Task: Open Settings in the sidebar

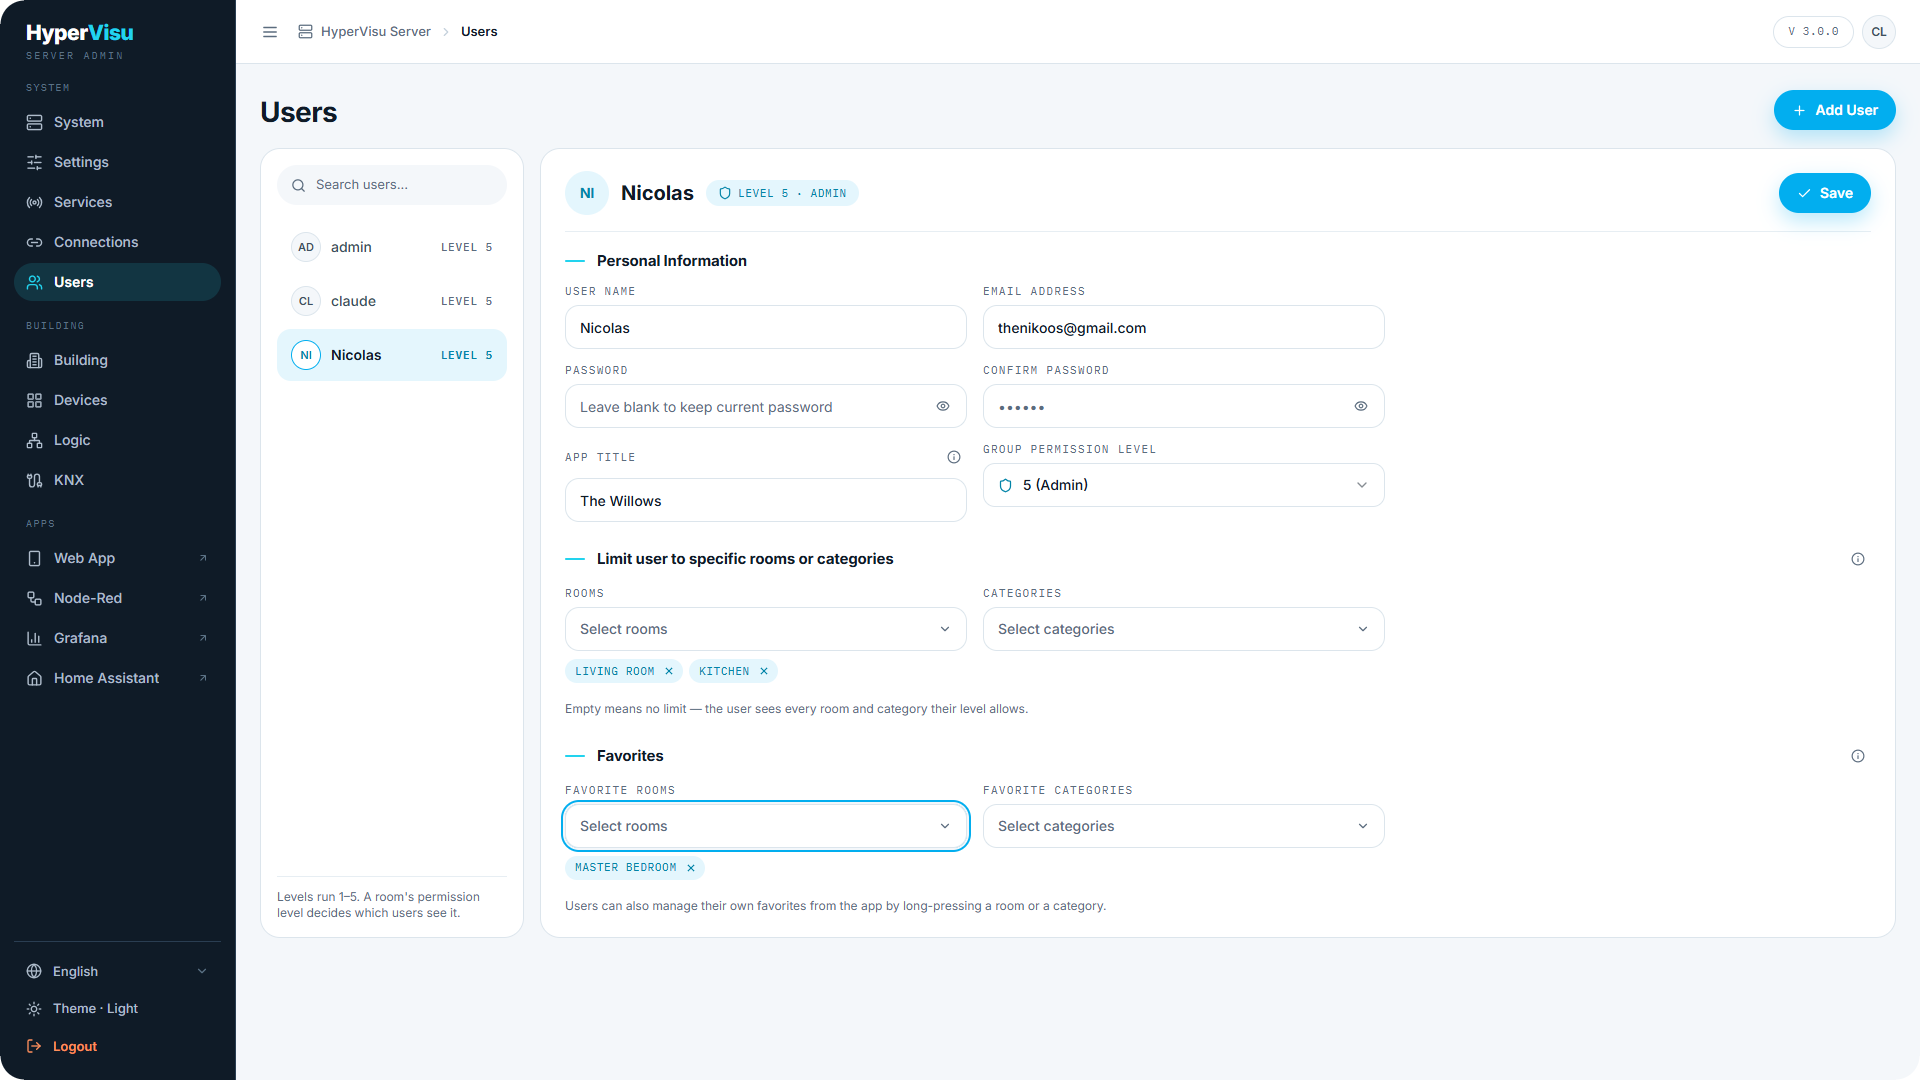Action: 118,162
